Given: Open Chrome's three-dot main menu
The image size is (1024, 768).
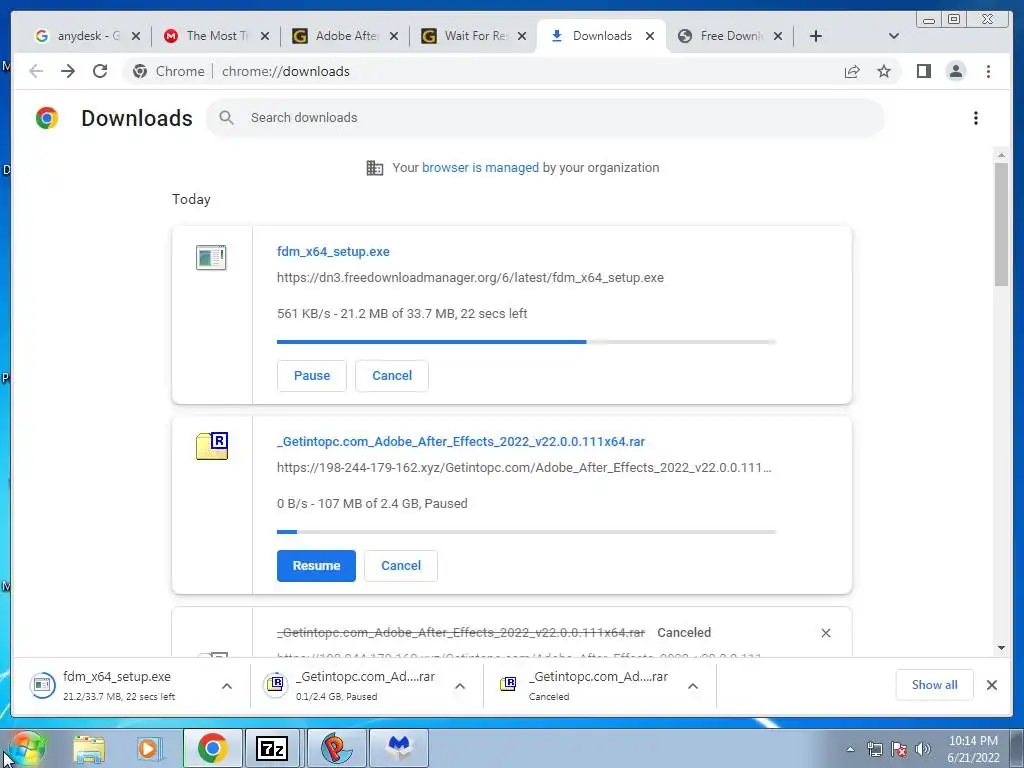Looking at the screenshot, I should pyautogui.click(x=988, y=71).
